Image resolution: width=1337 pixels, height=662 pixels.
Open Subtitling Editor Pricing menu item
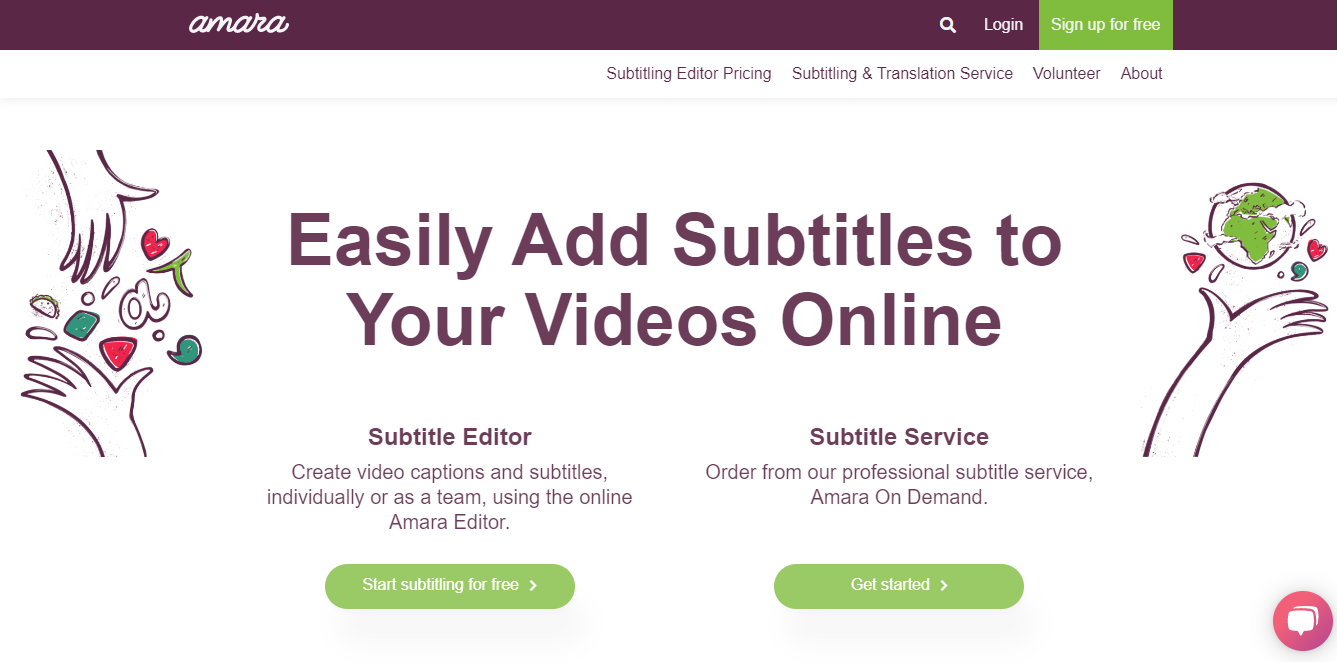click(x=689, y=74)
